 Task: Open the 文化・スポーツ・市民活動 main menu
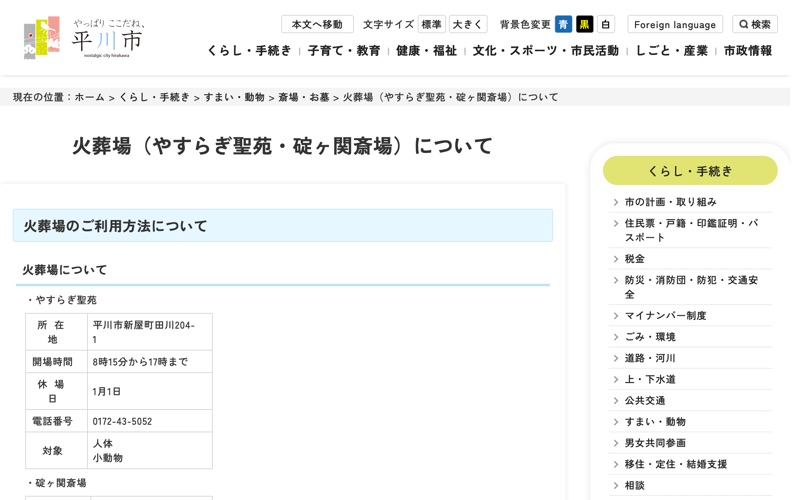tap(545, 51)
